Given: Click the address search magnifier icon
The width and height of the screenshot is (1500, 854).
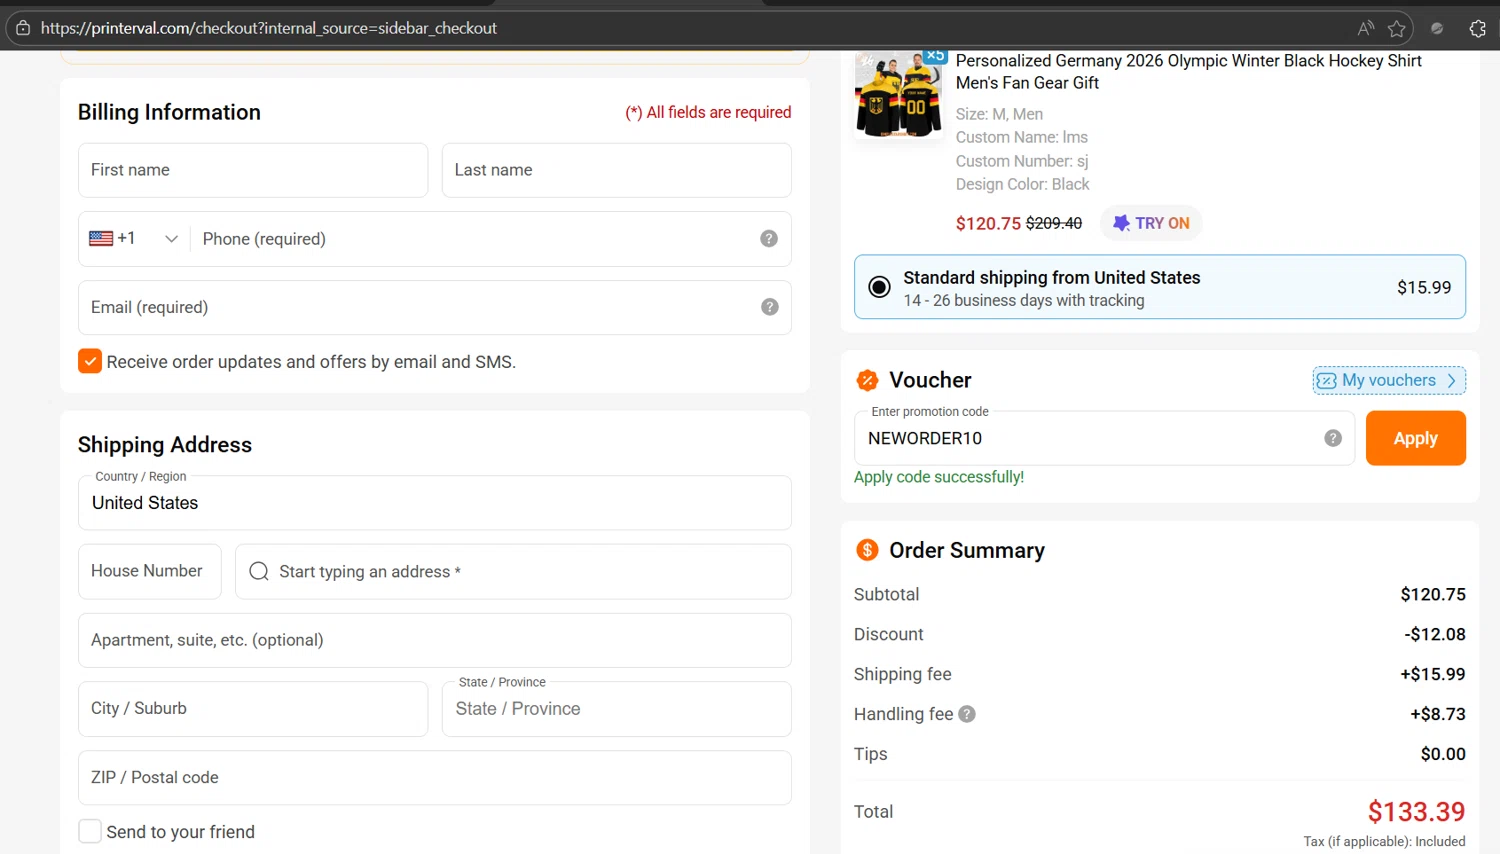Looking at the screenshot, I should 259,571.
